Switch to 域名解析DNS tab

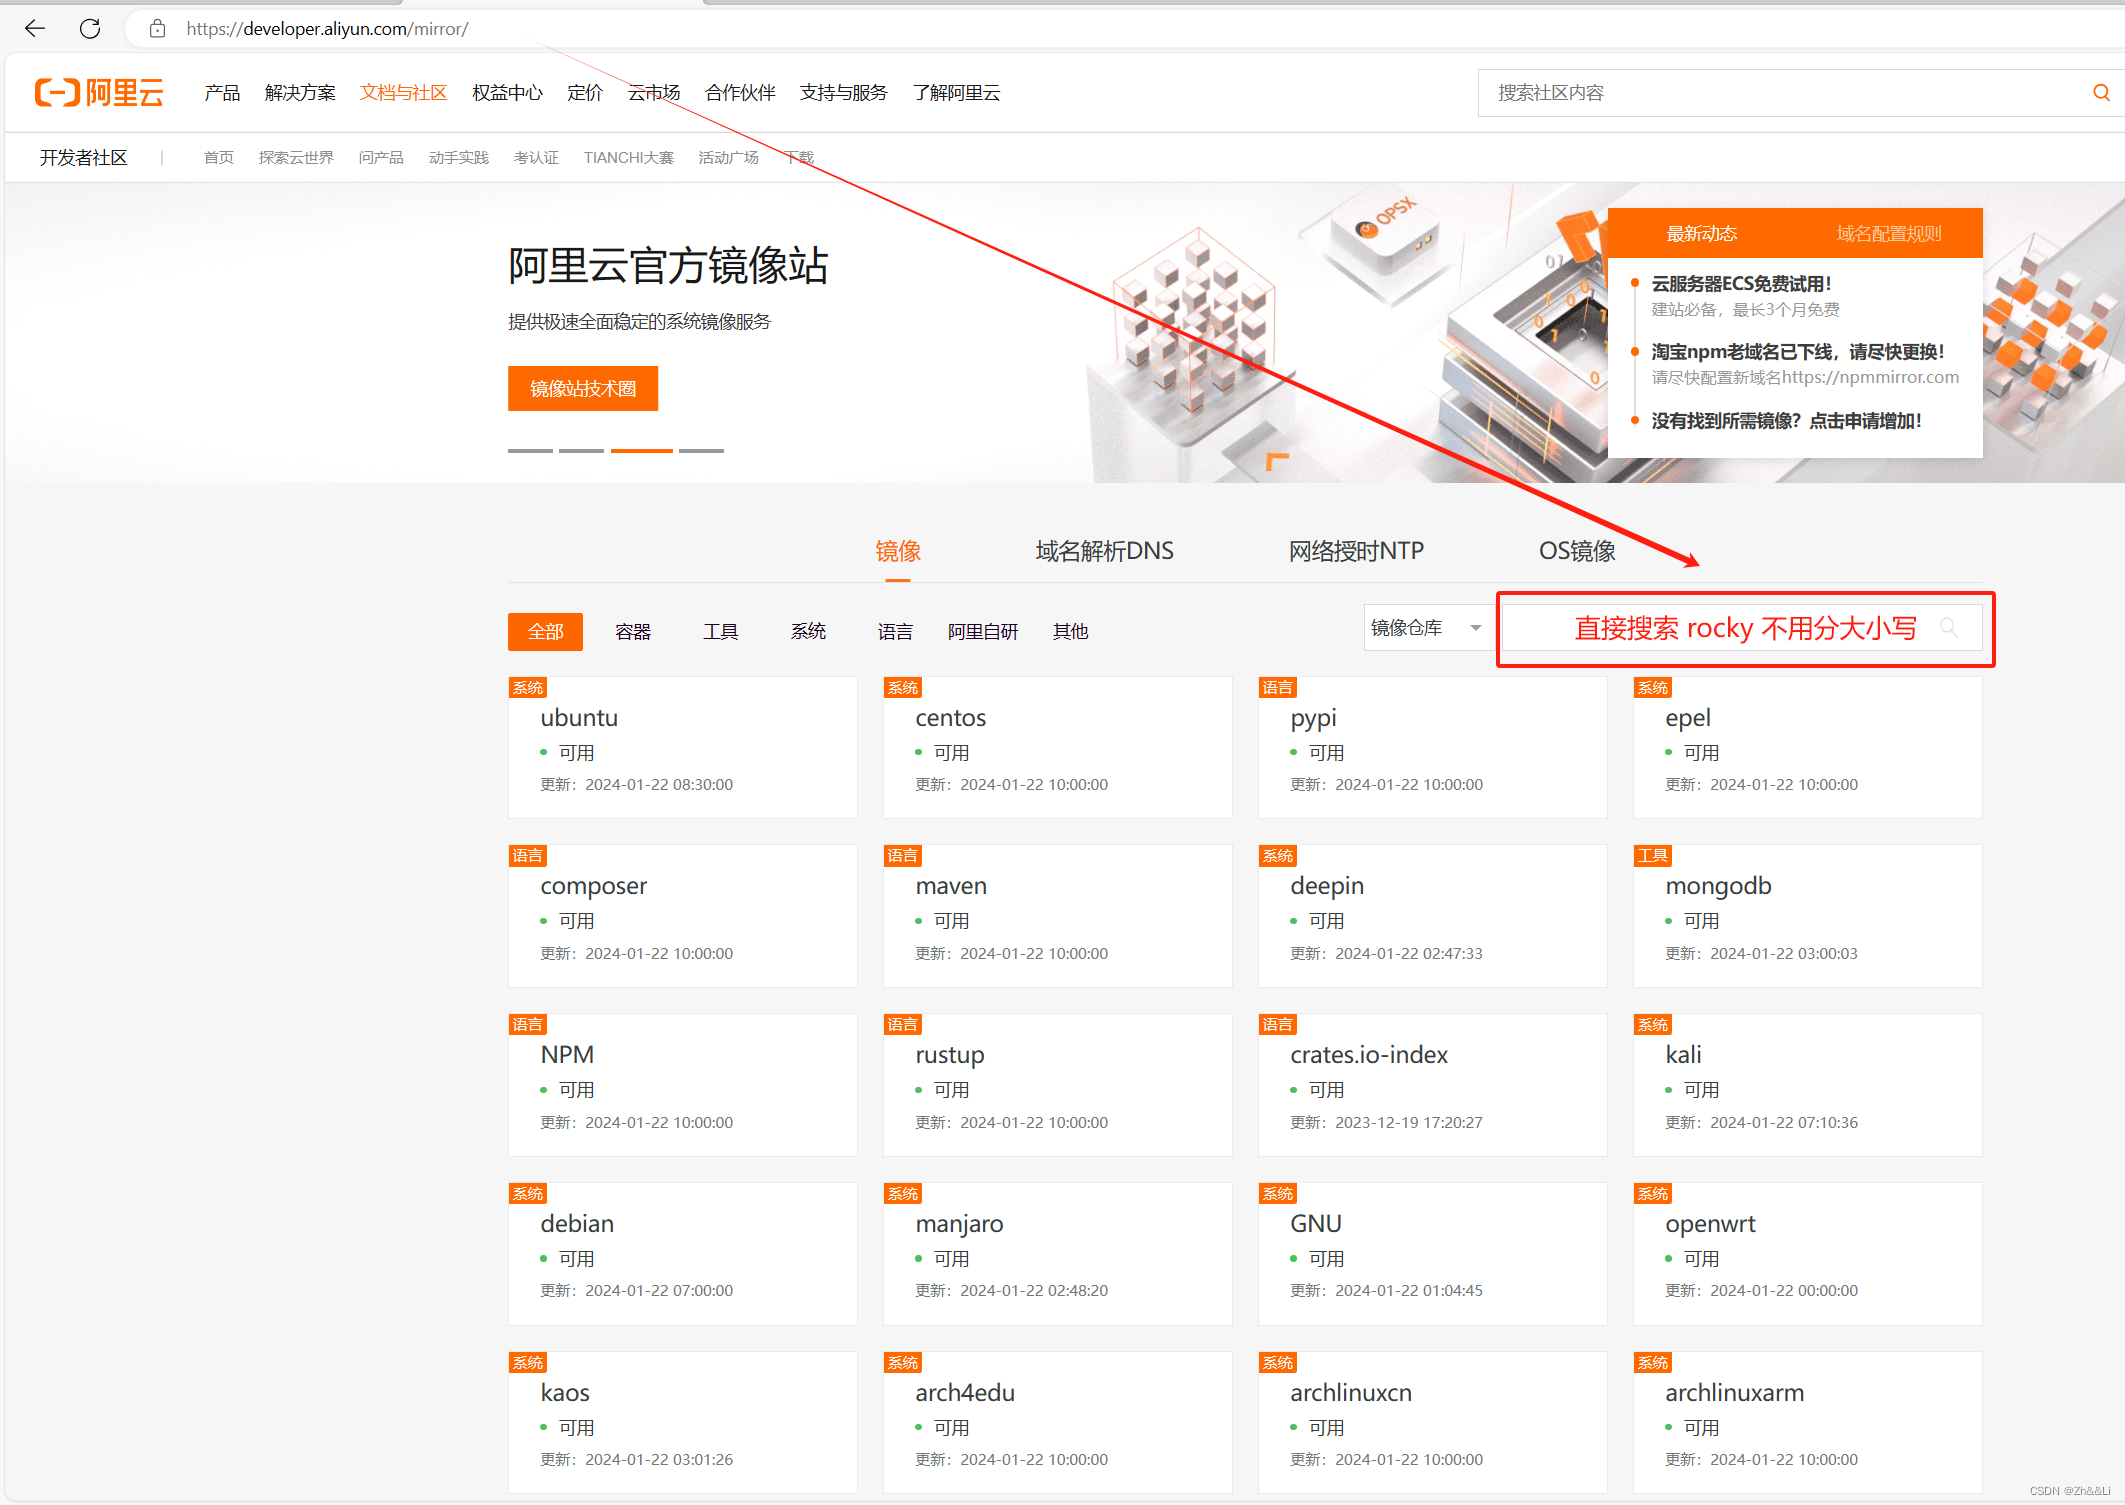pos(1104,551)
